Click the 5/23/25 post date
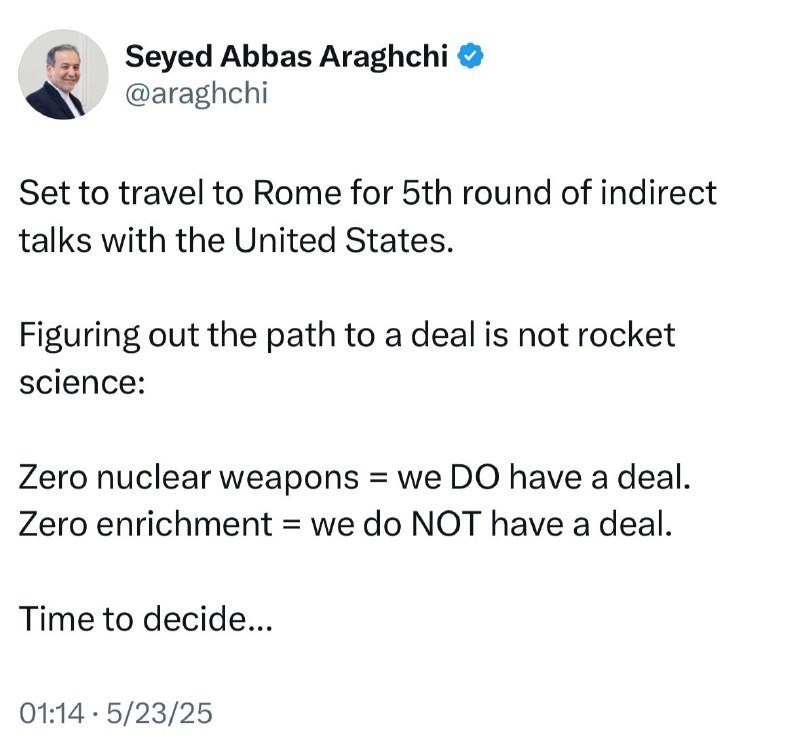This screenshot has height=750, width=793. pos(160,713)
